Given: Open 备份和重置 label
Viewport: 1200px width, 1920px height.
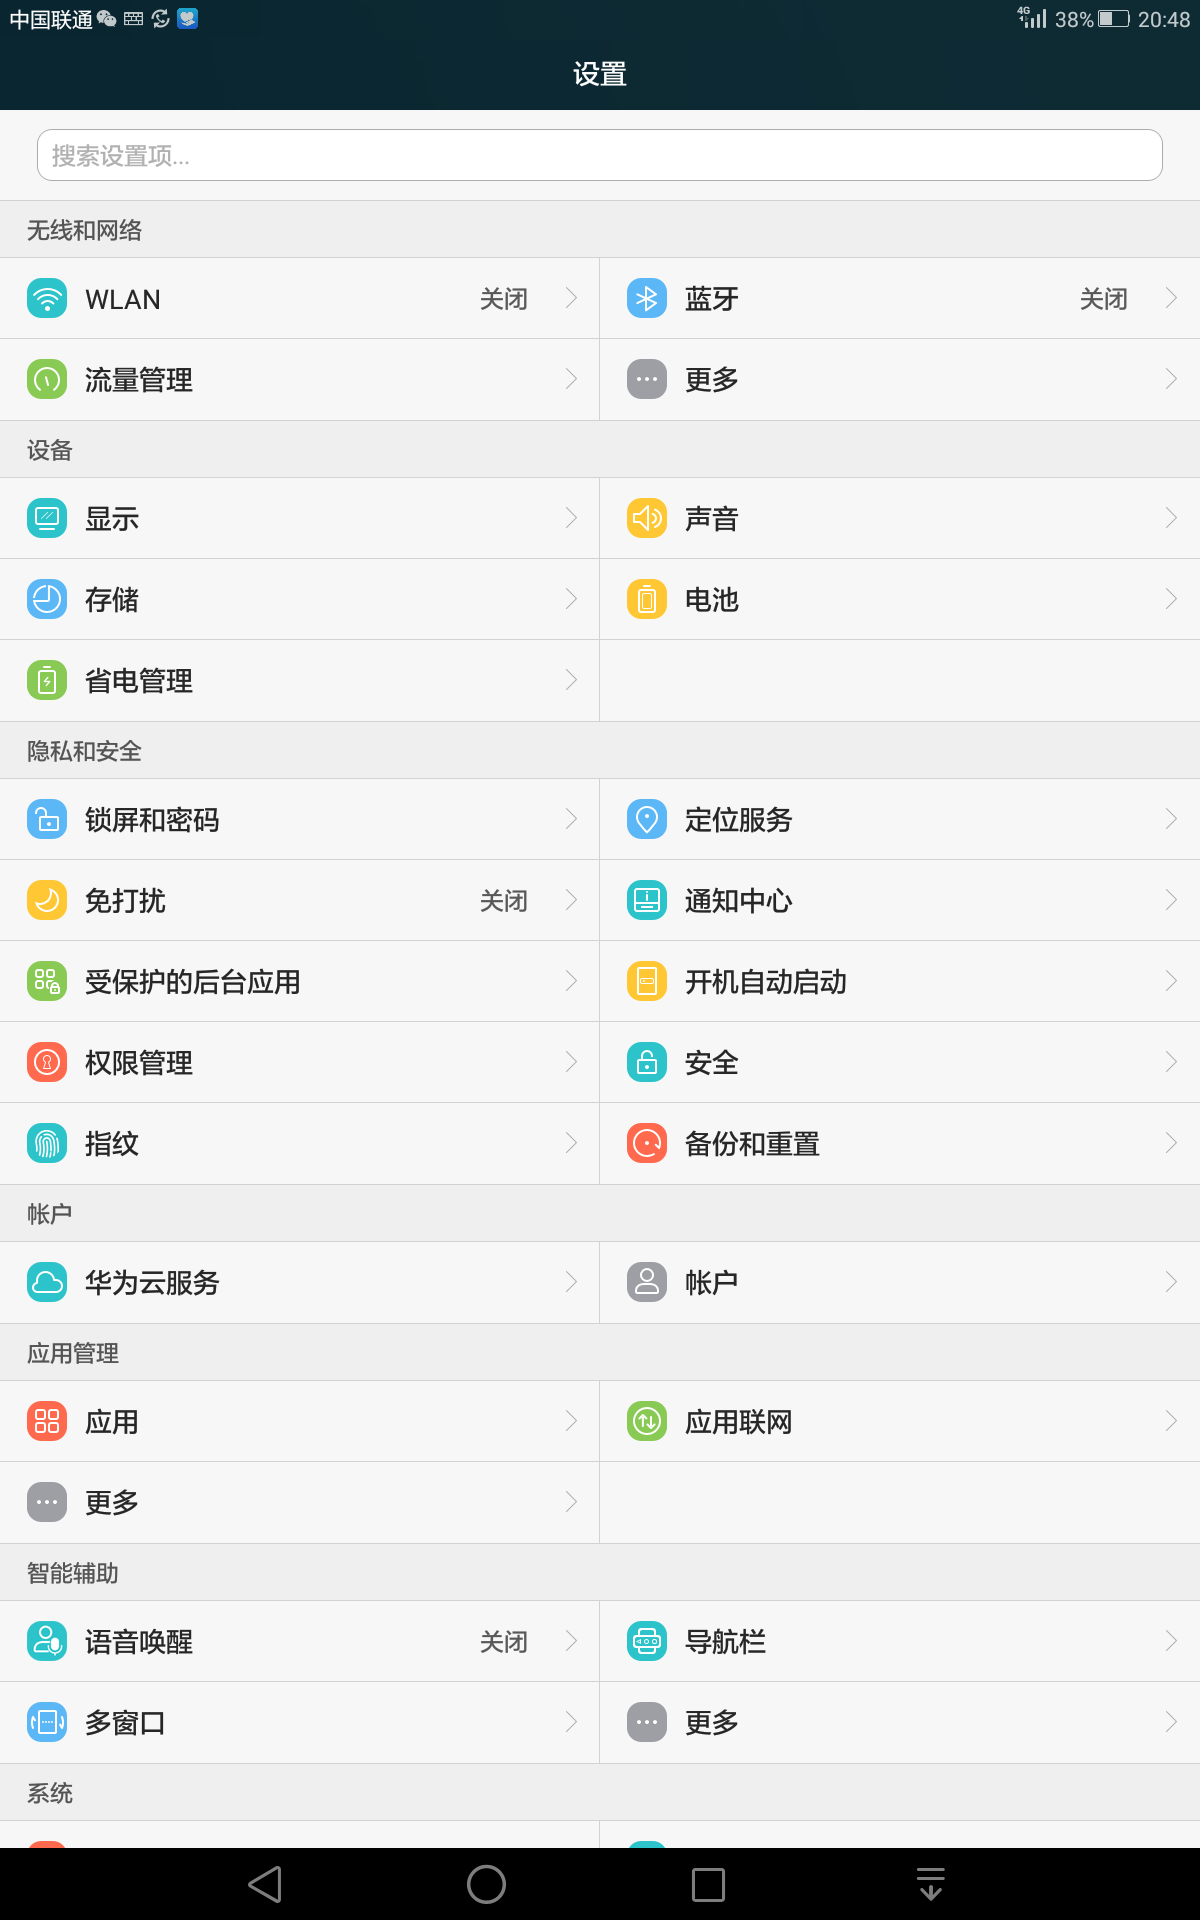Looking at the screenshot, I should pyautogui.click(x=752, y=1144).
